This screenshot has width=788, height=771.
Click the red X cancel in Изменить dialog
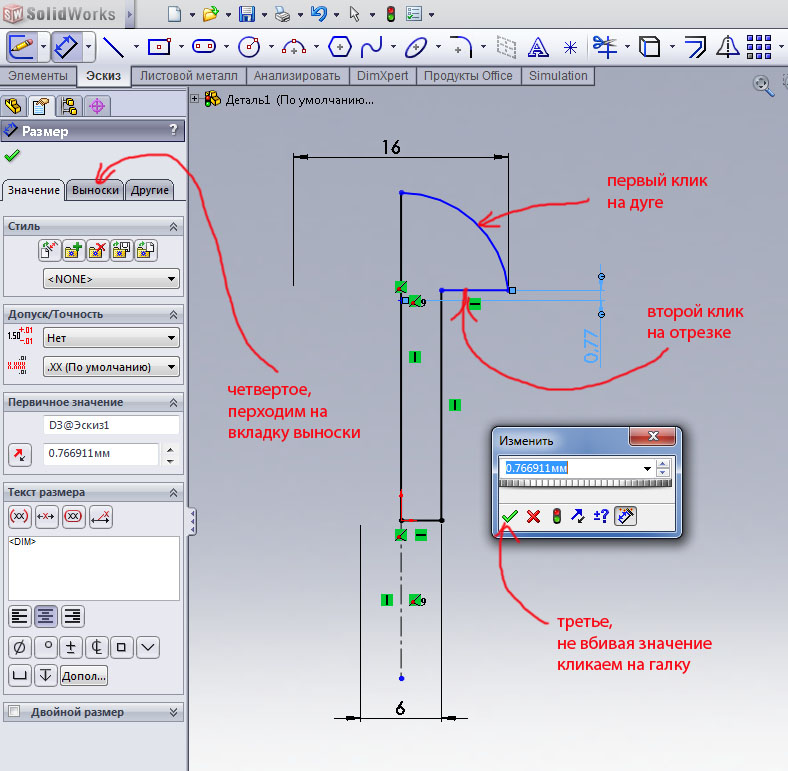[x=533, y=516]
